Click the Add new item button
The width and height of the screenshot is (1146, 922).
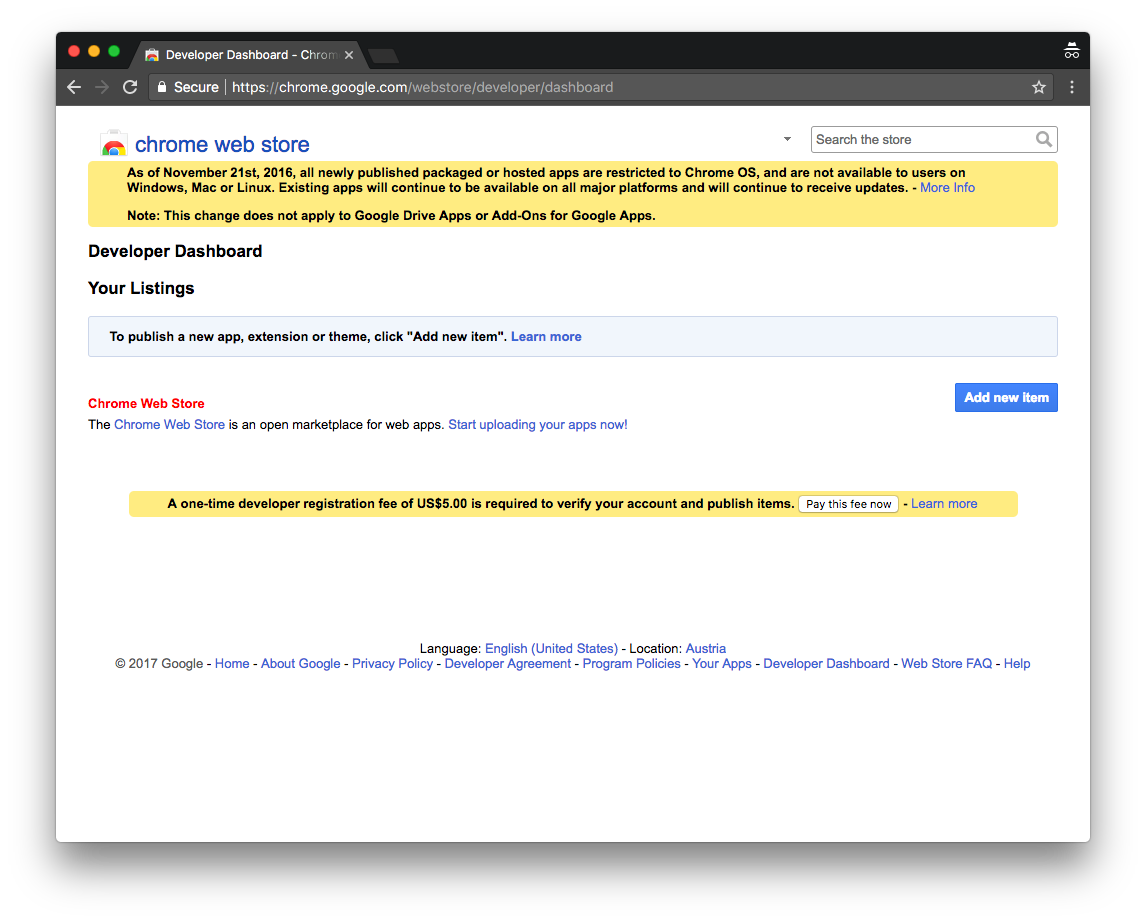pos(1006,397)
